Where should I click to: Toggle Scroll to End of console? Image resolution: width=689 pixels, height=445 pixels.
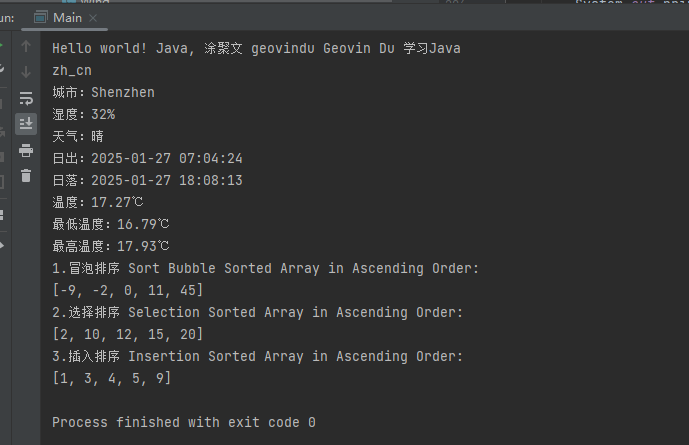pyautogui.click(x=26, y=124)
